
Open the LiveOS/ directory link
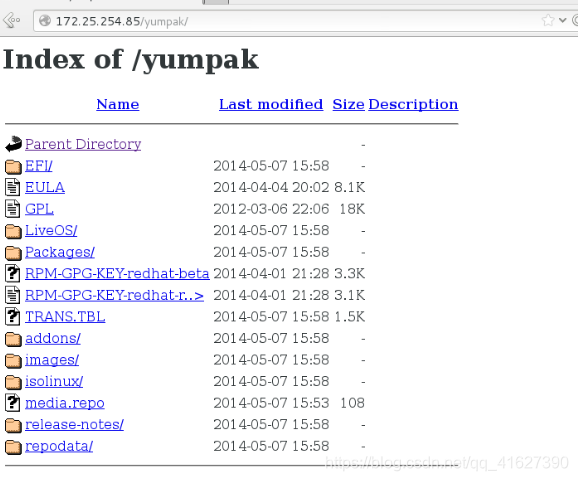[x=51, y=230]
